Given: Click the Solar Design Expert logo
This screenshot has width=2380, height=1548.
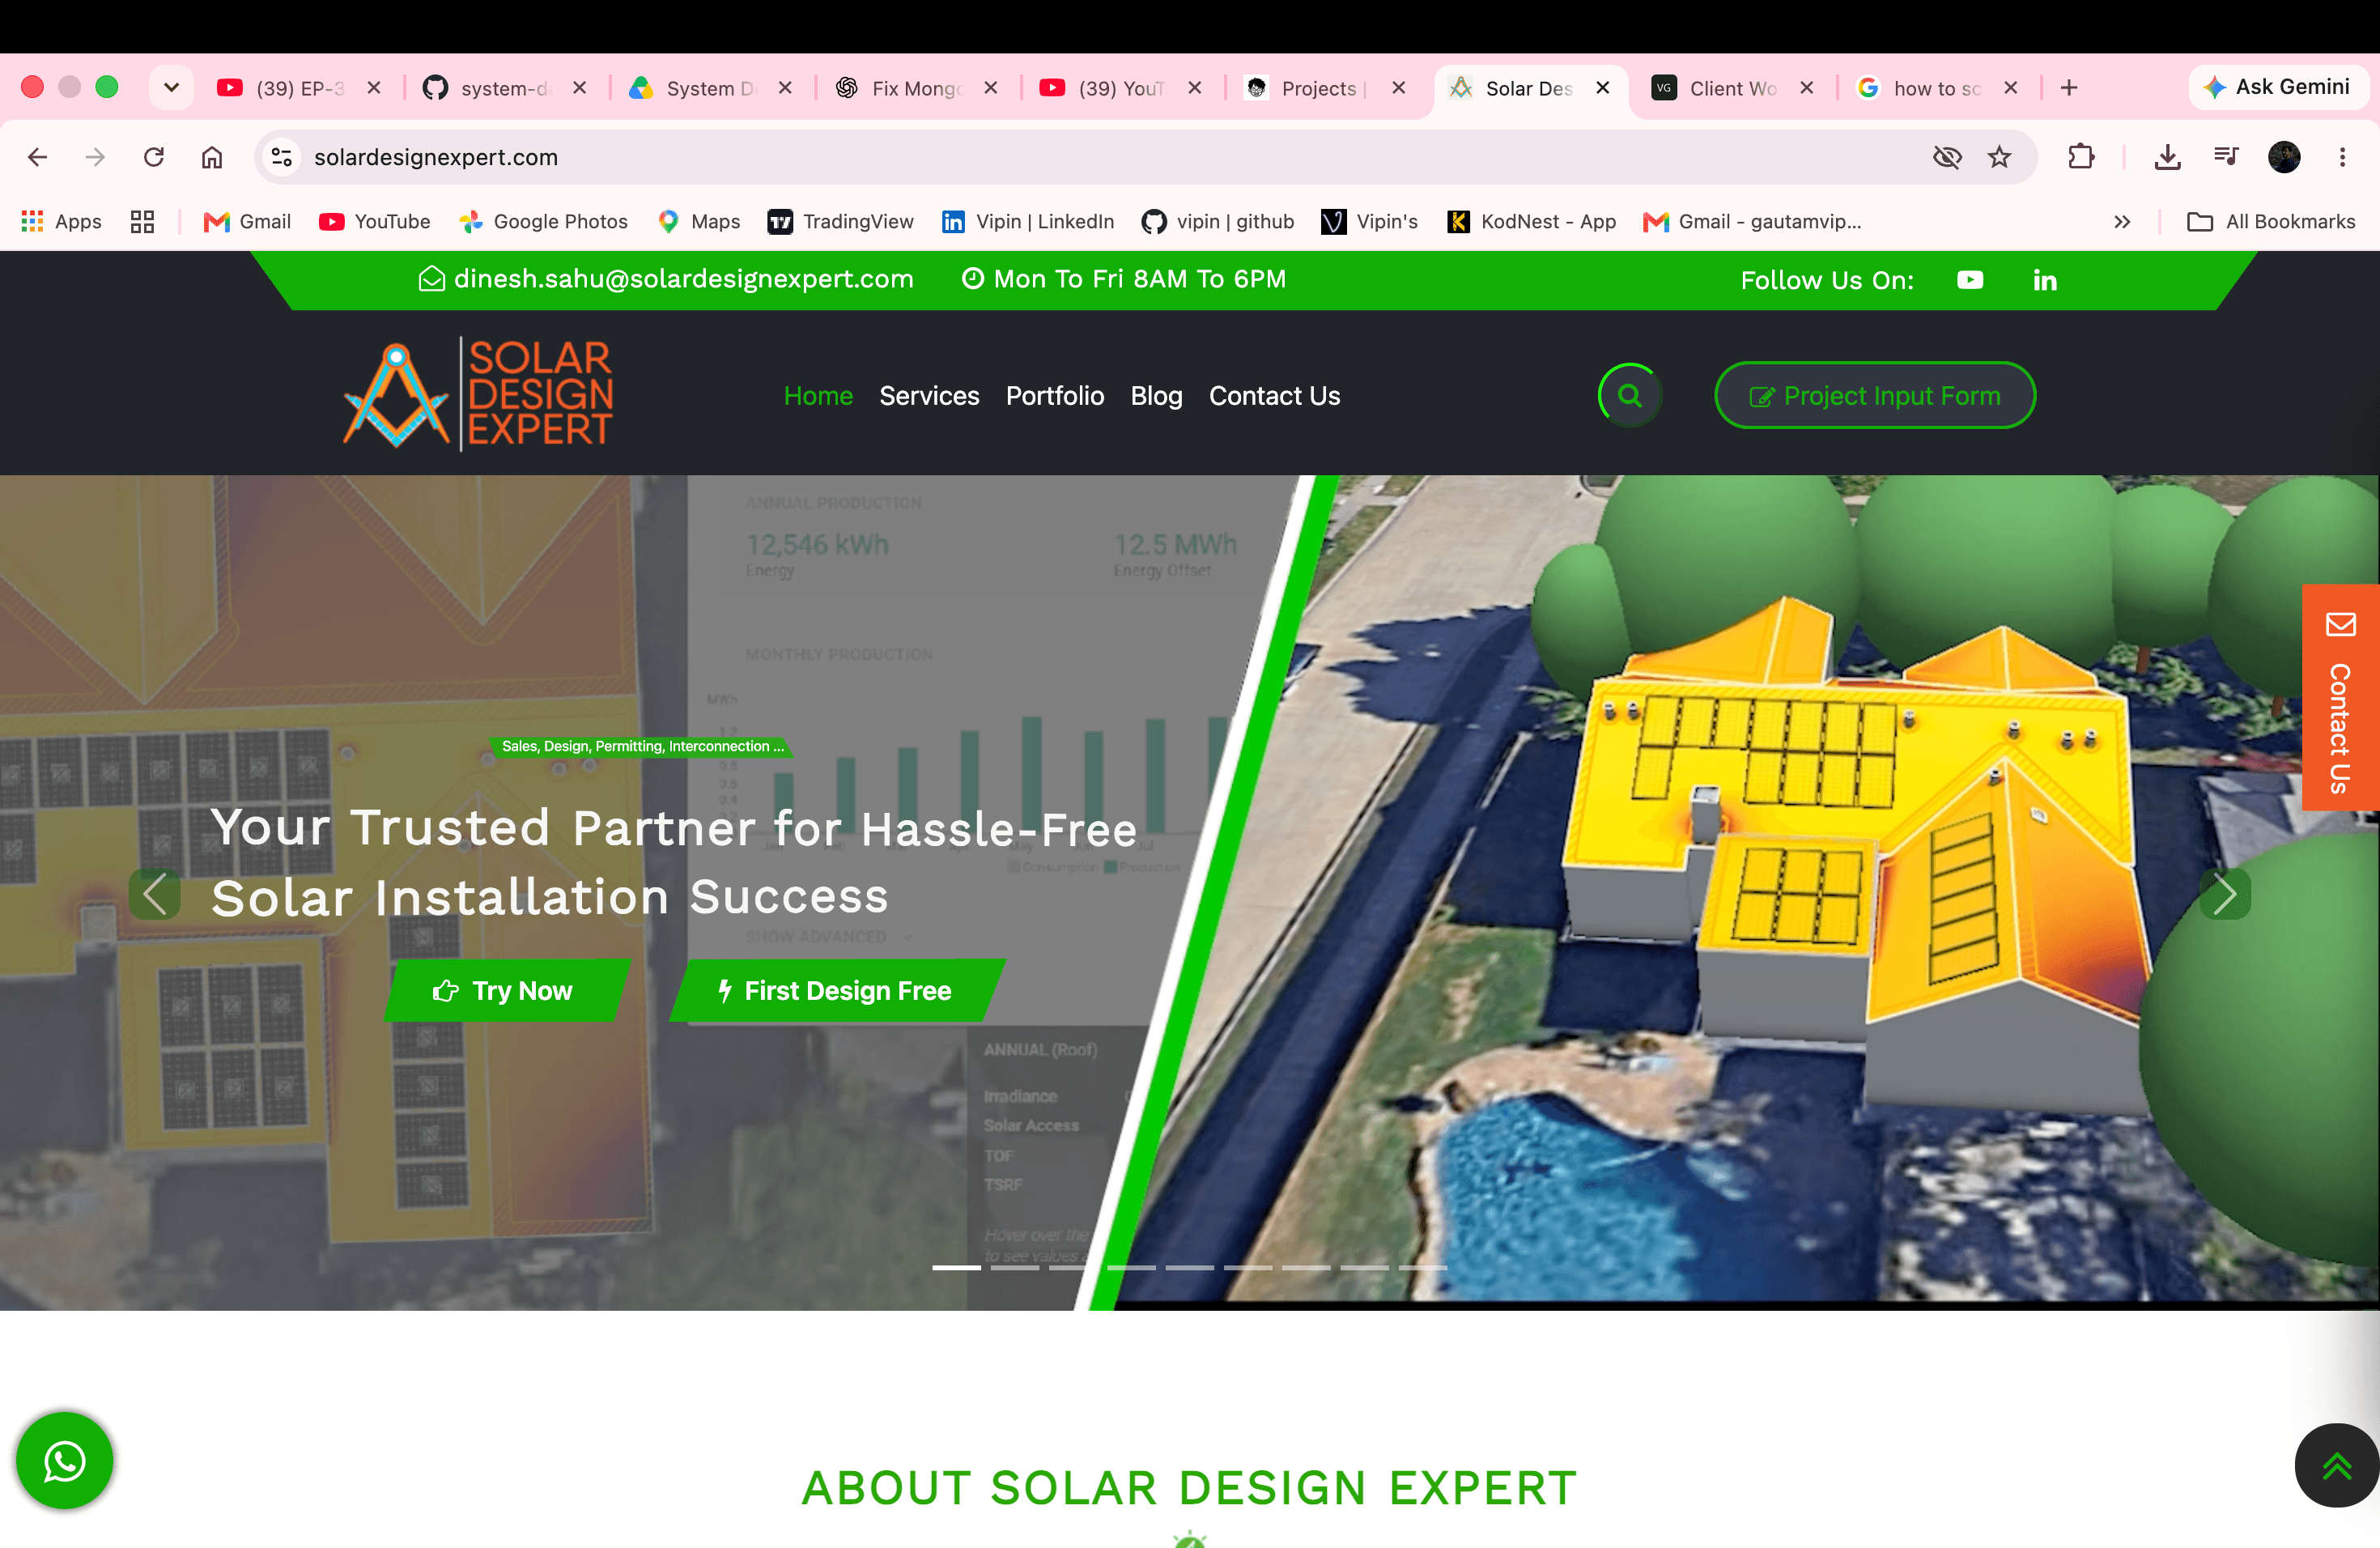Looking at the screenshot, I should coord(478,393).
